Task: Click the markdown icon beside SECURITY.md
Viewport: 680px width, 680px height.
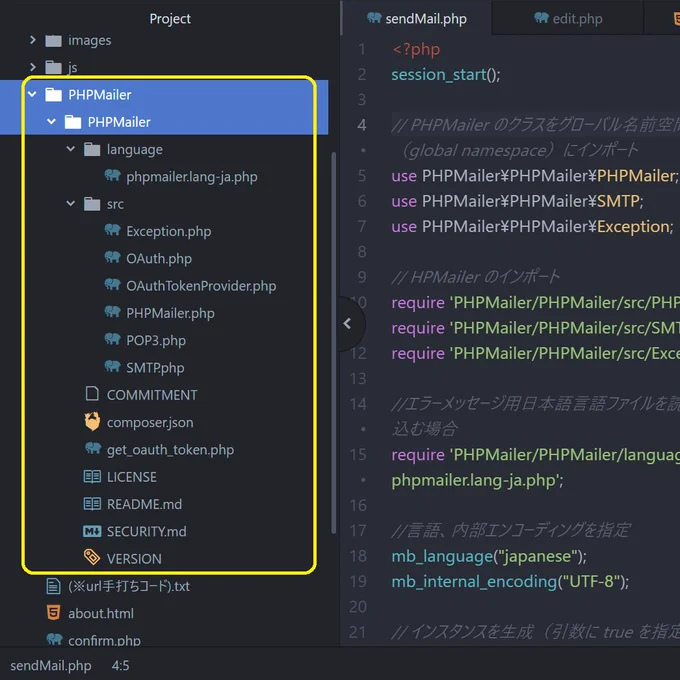Action: (x=92, y=531)
